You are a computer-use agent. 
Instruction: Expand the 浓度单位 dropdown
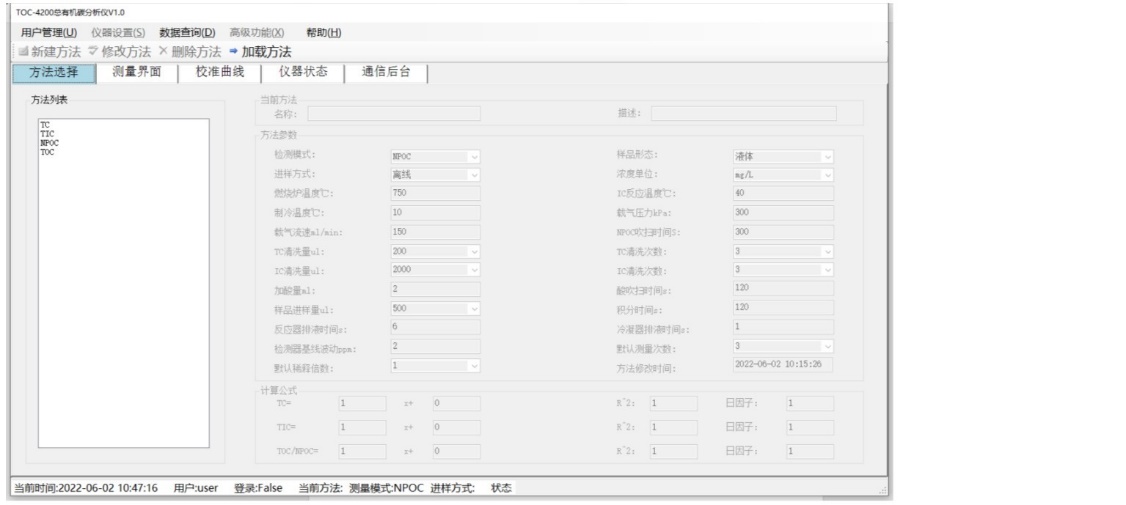pyautogui.click(x=827, y=175)
